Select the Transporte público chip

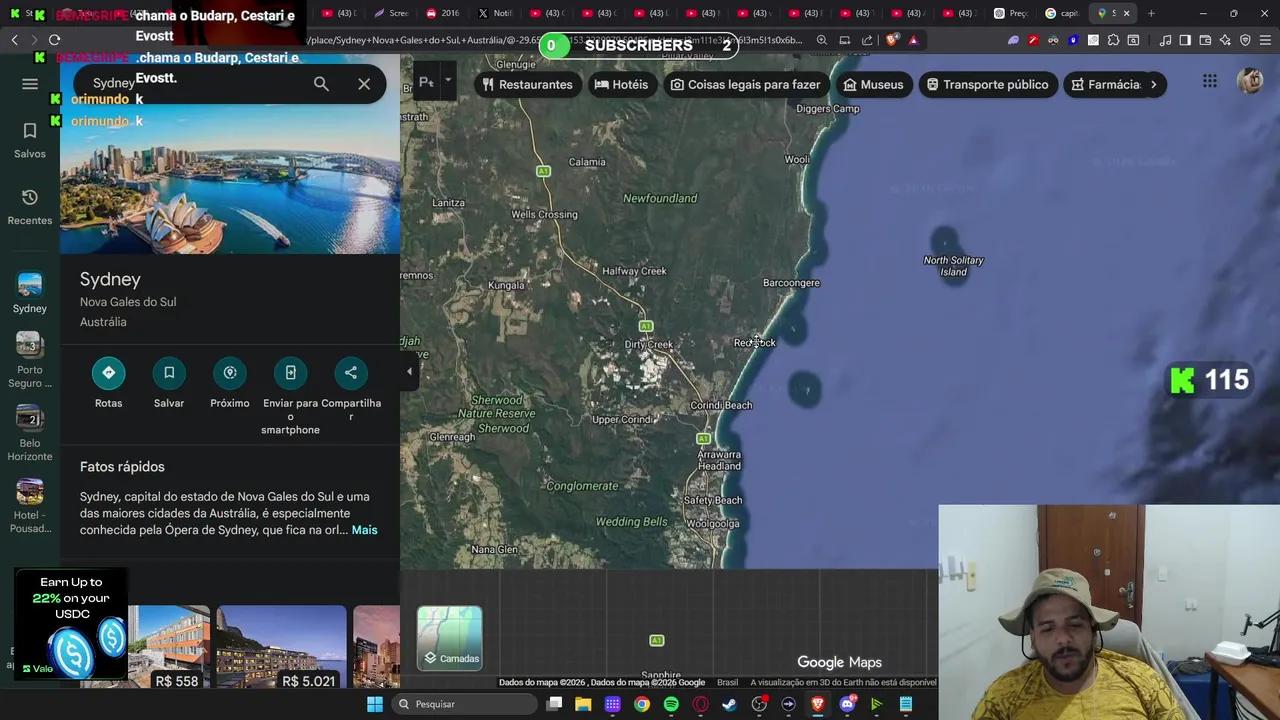click(x=987, y=84)
